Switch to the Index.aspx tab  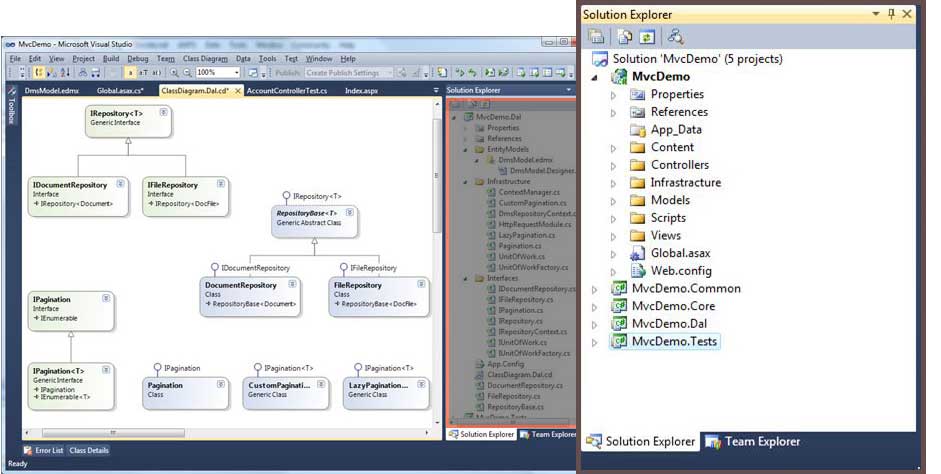[361, 91]
